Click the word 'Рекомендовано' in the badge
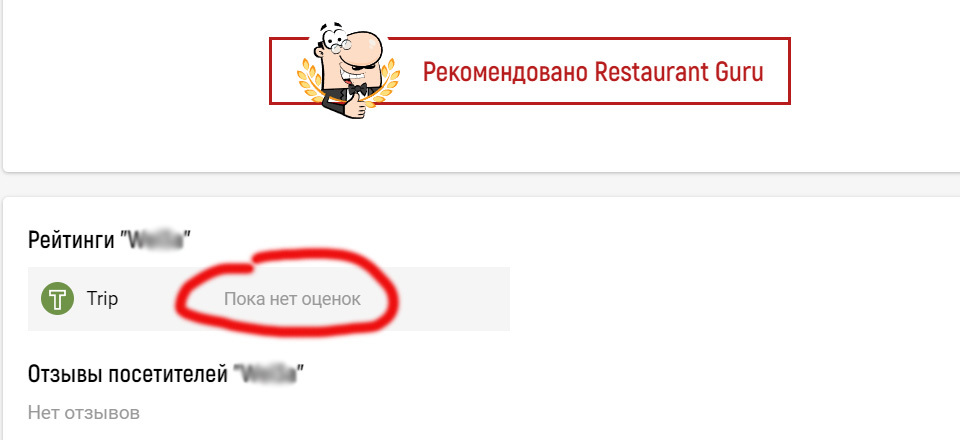Image resolution: width=960 pixels, height=440 pixels. click(x=505, y=72)
